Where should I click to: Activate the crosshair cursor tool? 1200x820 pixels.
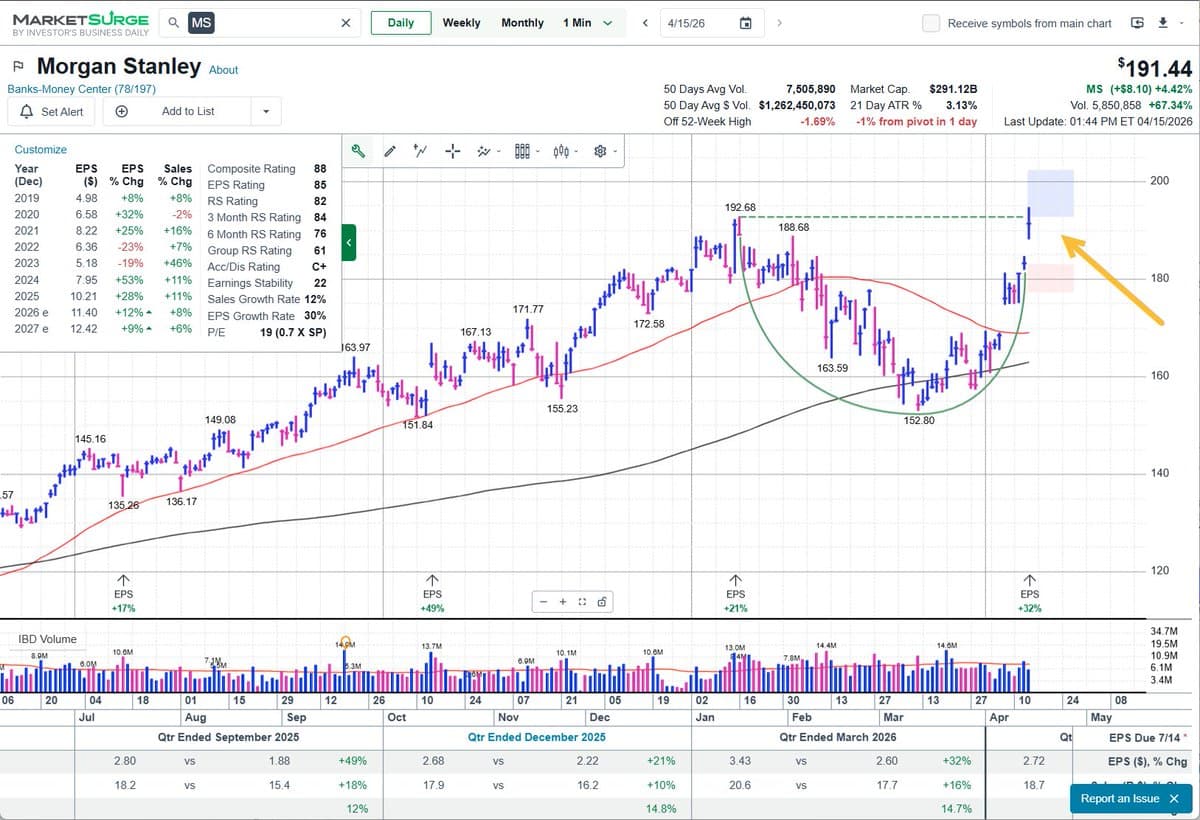(452, 151)
